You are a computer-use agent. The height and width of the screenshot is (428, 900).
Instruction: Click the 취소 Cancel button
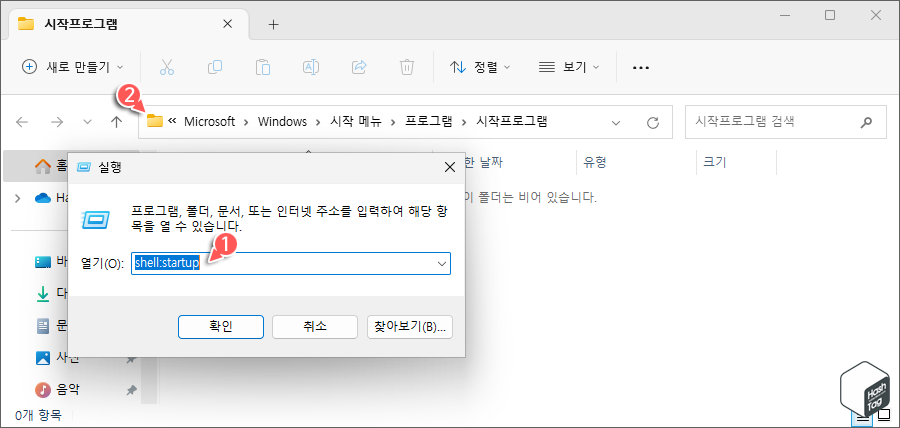tap(315, 326)
